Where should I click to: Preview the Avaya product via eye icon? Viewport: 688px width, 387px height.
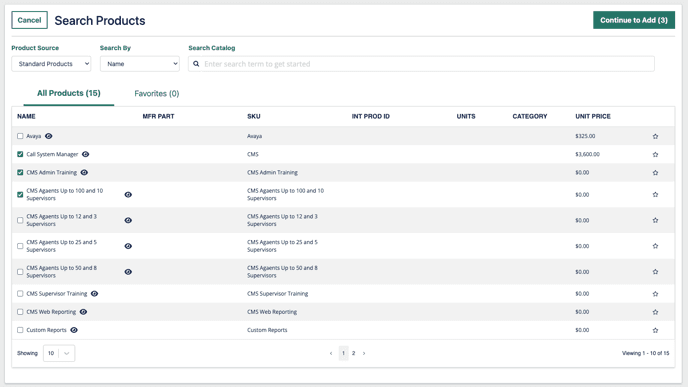point(49,136)
